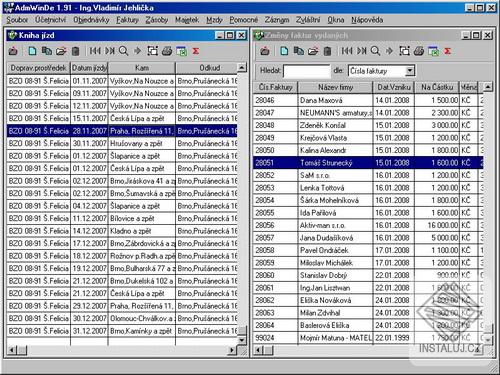Click scroll left arrow in Změny faktur table

pyautogui.click(x=258, y=350)
